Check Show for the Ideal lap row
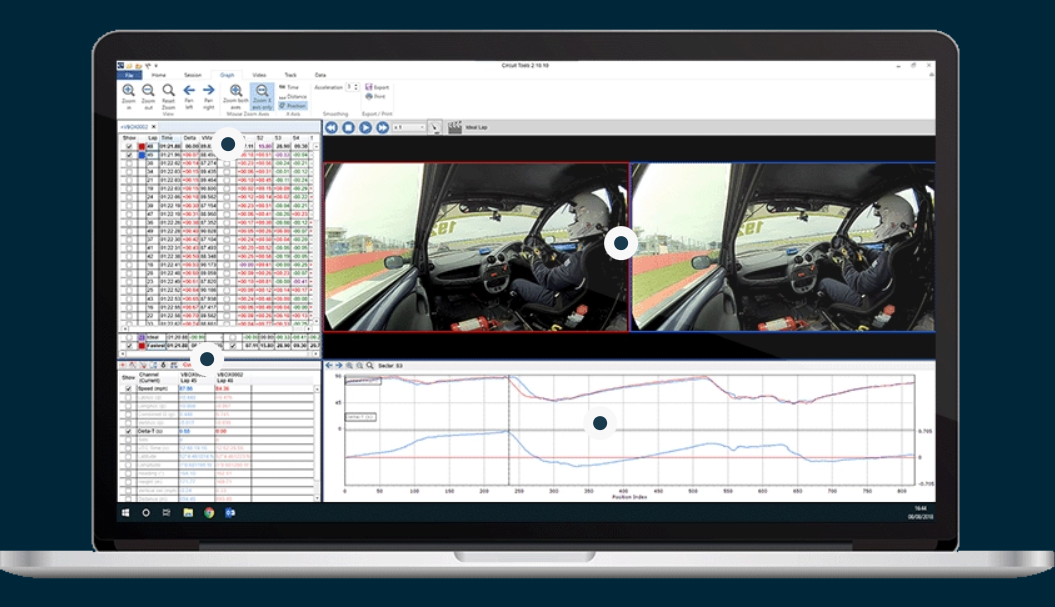 (129, 337)
